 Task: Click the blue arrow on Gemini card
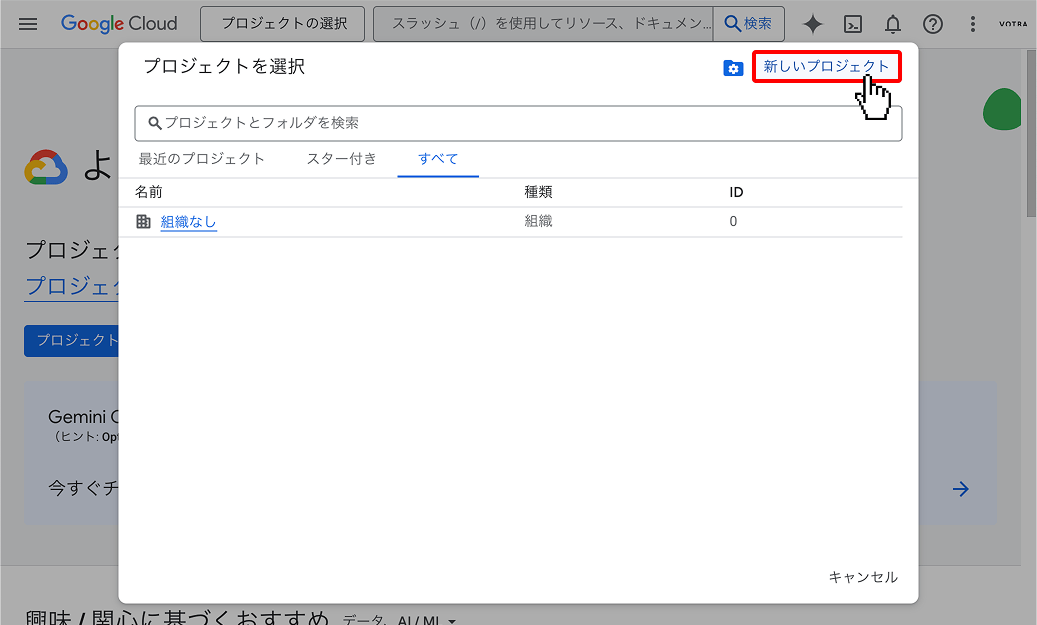tap(960, 489)
